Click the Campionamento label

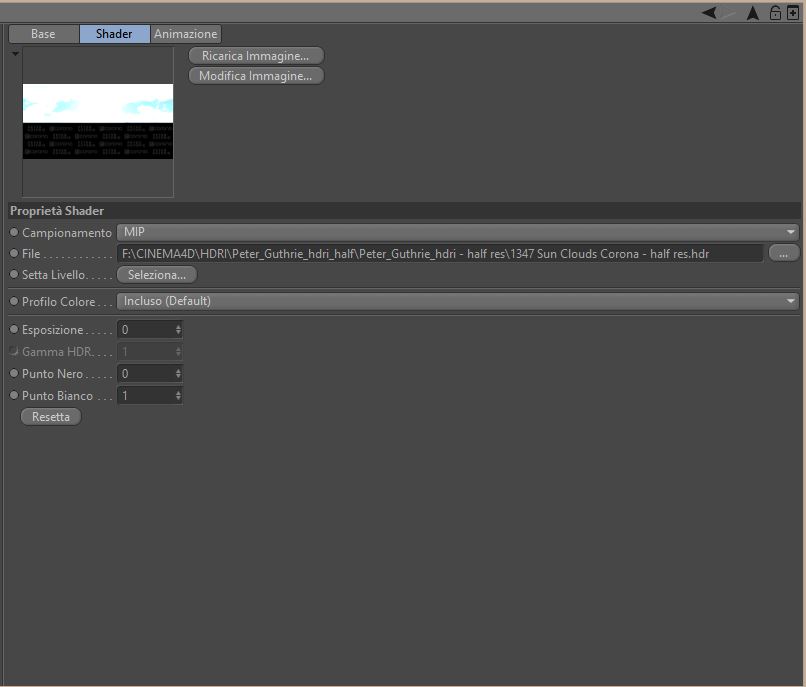pyautogui.click(x=67, y=233)
